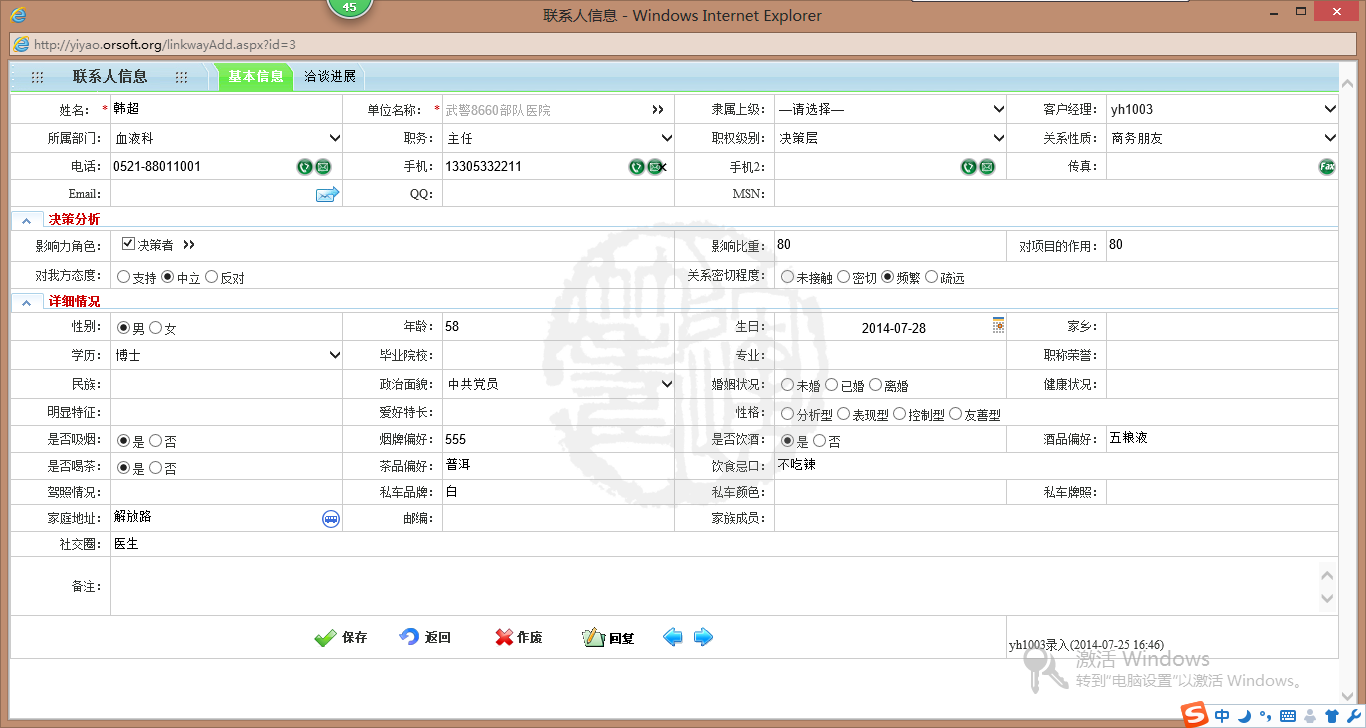Screen dimensions: 1366x728
Task: Click the arrows next to 决策者 role
Action: (189, 244)
